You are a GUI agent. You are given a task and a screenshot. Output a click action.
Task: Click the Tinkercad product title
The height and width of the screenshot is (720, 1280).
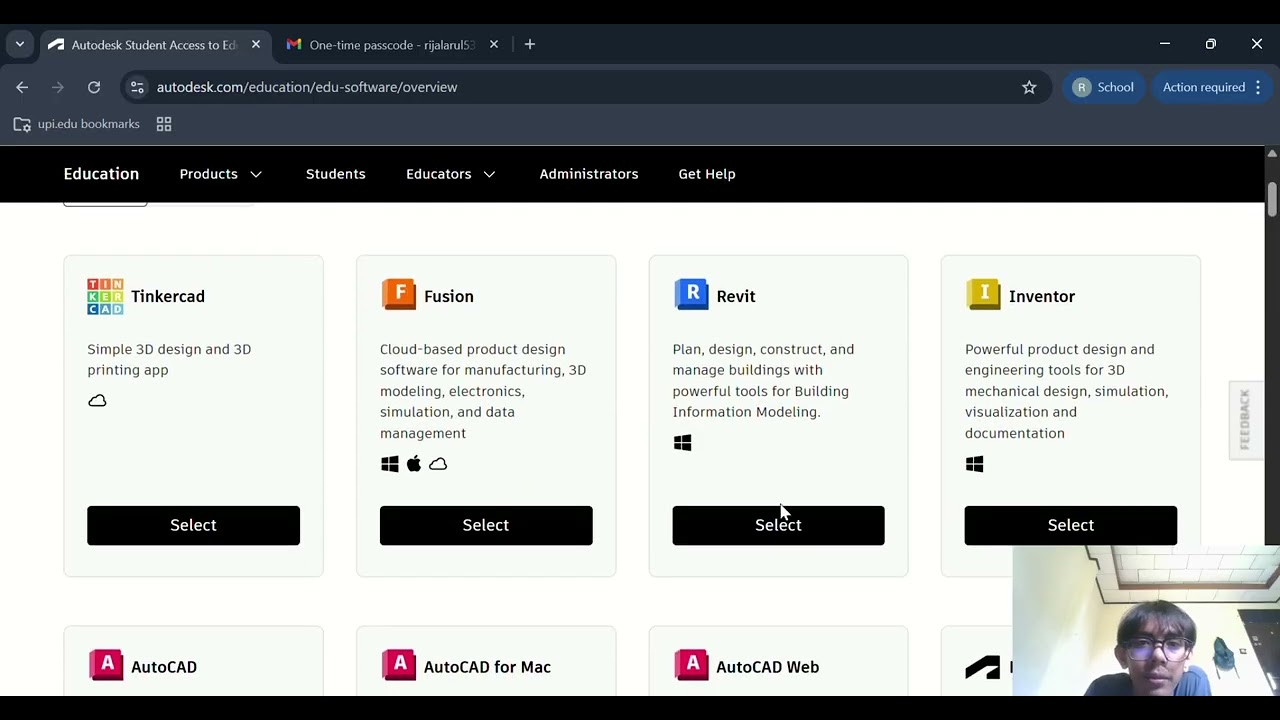[168, 296]
